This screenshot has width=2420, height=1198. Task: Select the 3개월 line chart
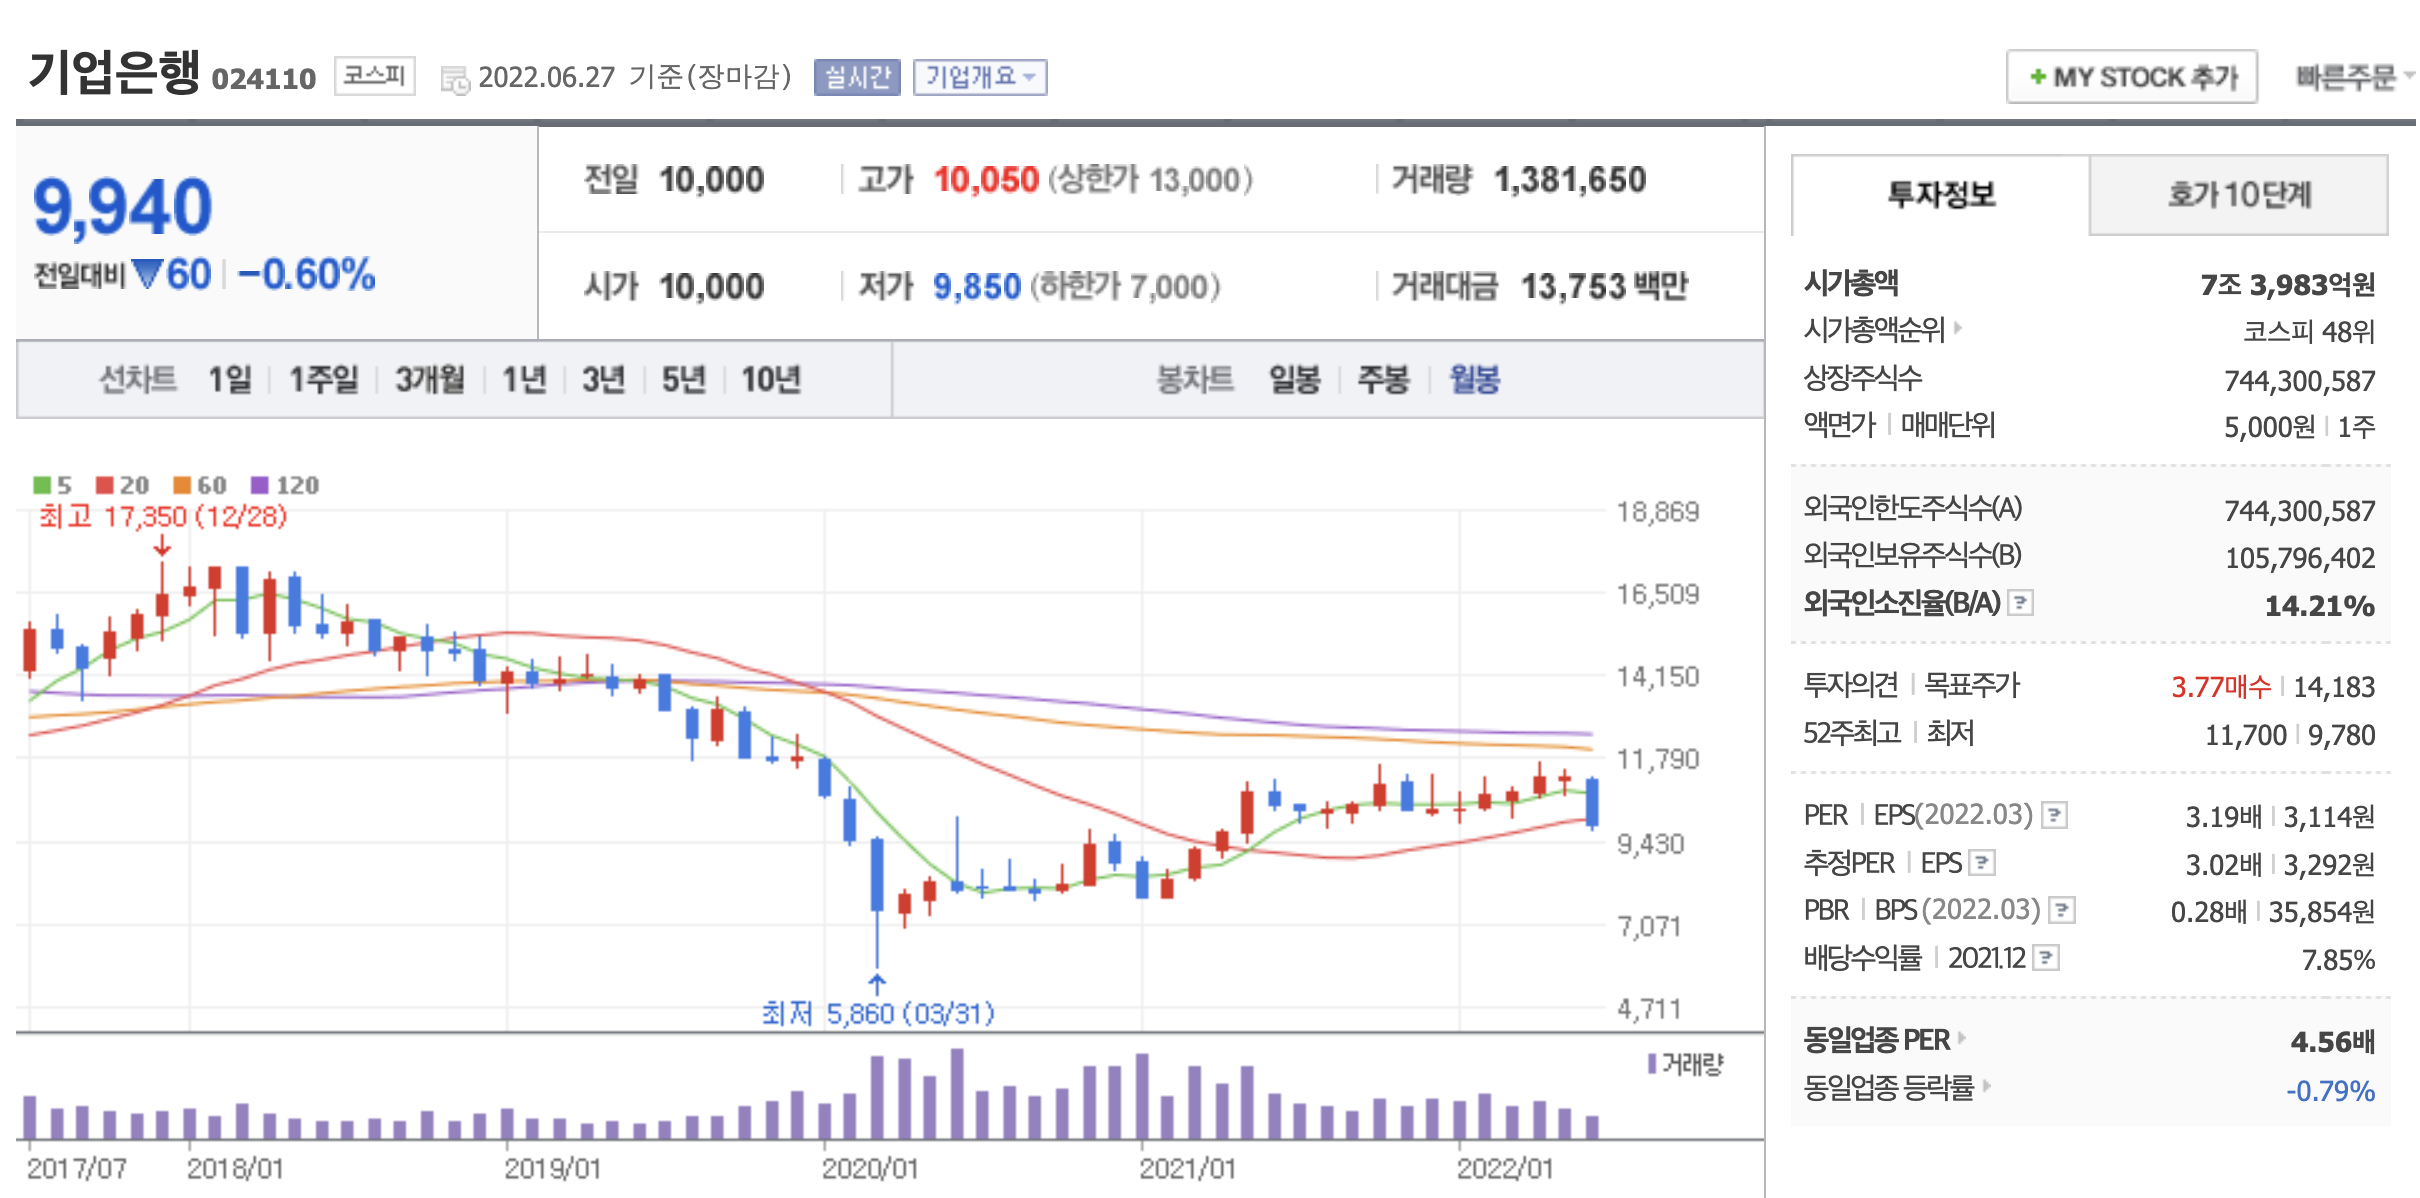(430, 380)
